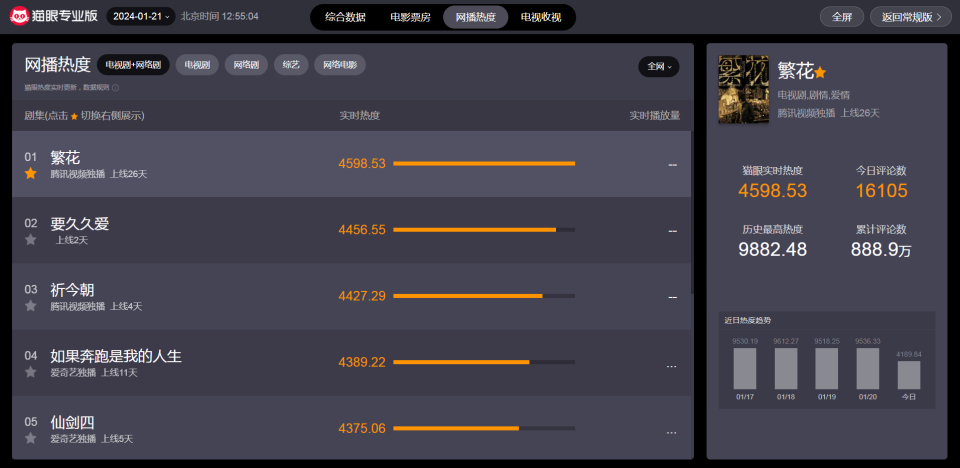
Task: Click the info icon beside 数据规则
Action: [x=116, y=88]
